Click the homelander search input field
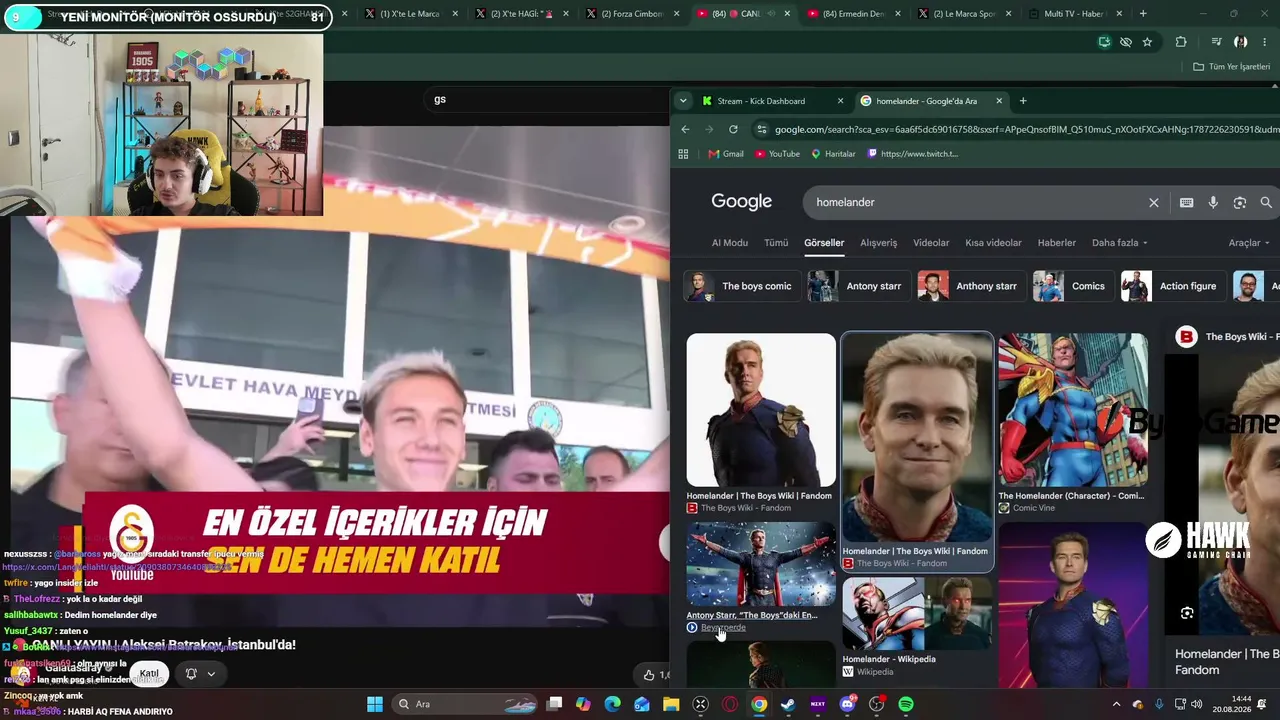Image resolution: width=1280 pixels, height=720 pixels. click(975, 202)
